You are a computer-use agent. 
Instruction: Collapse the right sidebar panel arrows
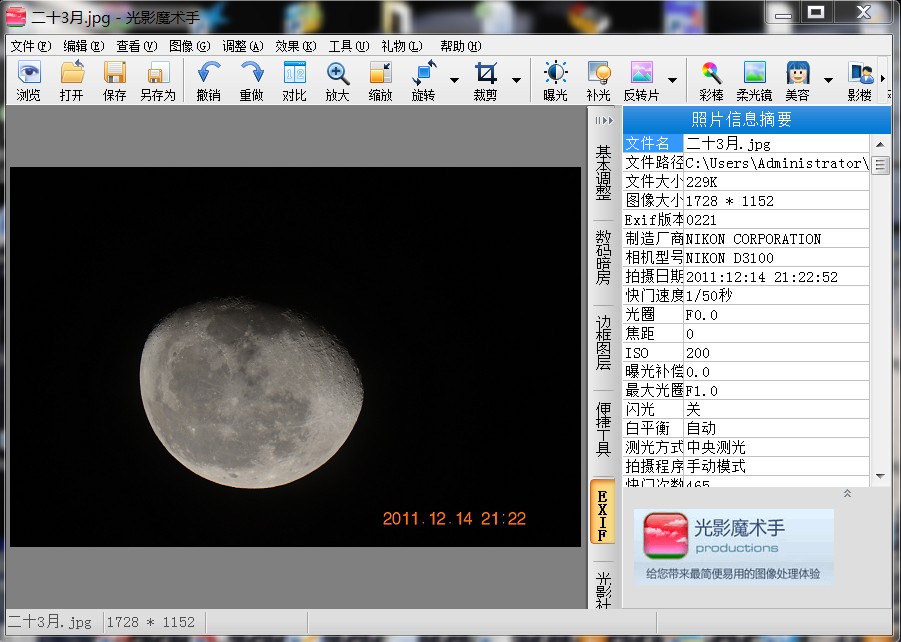[604, 120]
